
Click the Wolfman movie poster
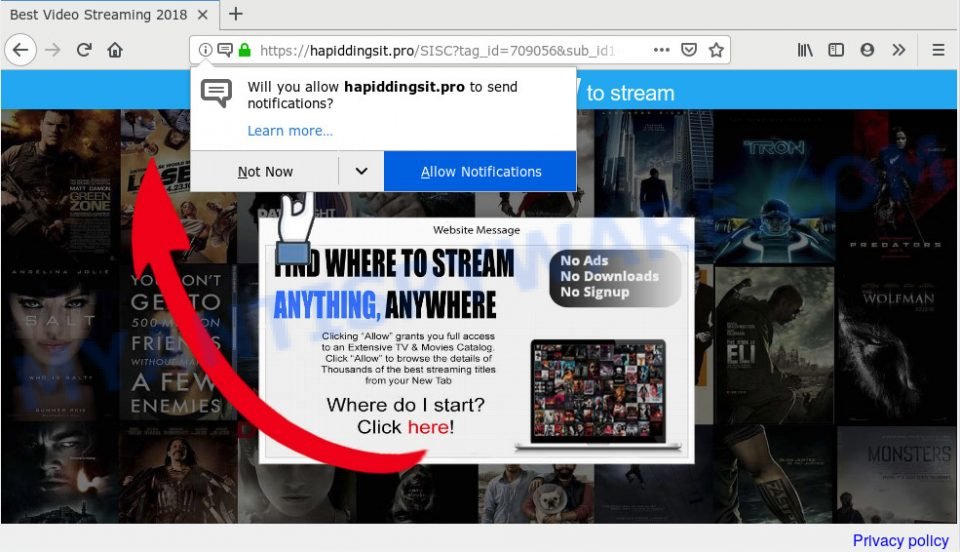[x=897, y=343]
